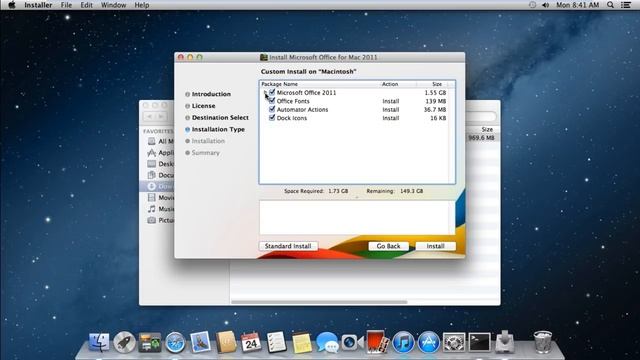This screenshot has width=640, height=360.
Task: Launch Safari compass icon in Dock
Action: (x=175, y=342)
